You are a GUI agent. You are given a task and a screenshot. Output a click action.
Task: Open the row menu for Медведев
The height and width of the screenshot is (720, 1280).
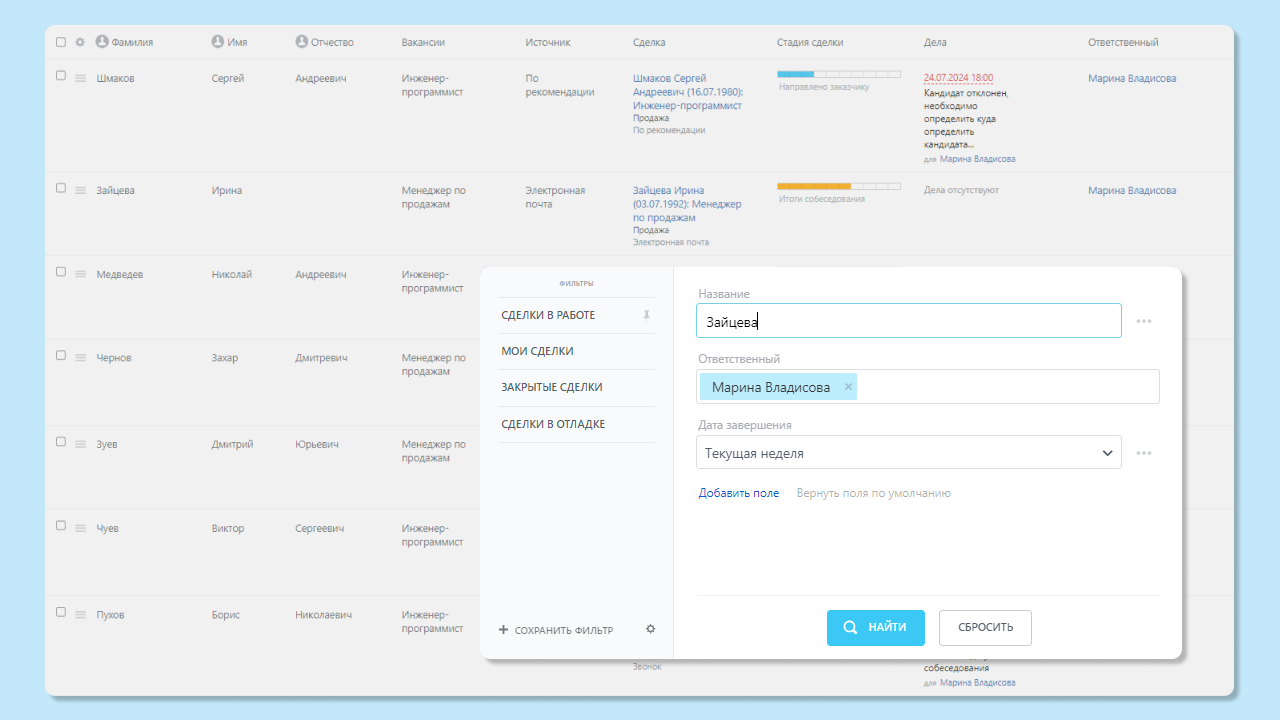point(81,275)
